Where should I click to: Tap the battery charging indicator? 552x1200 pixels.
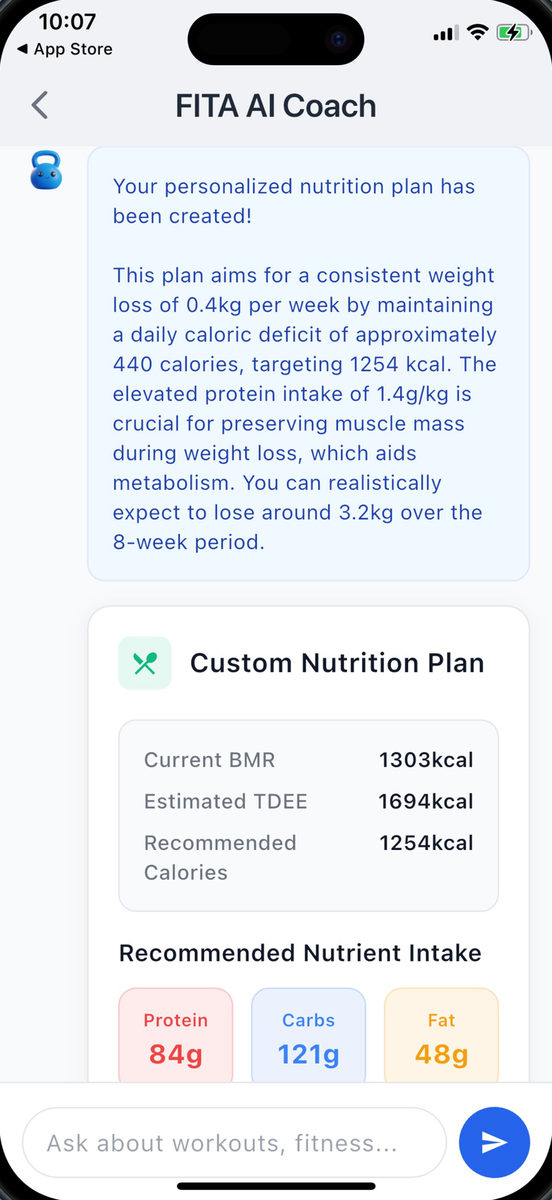(515, 32)
